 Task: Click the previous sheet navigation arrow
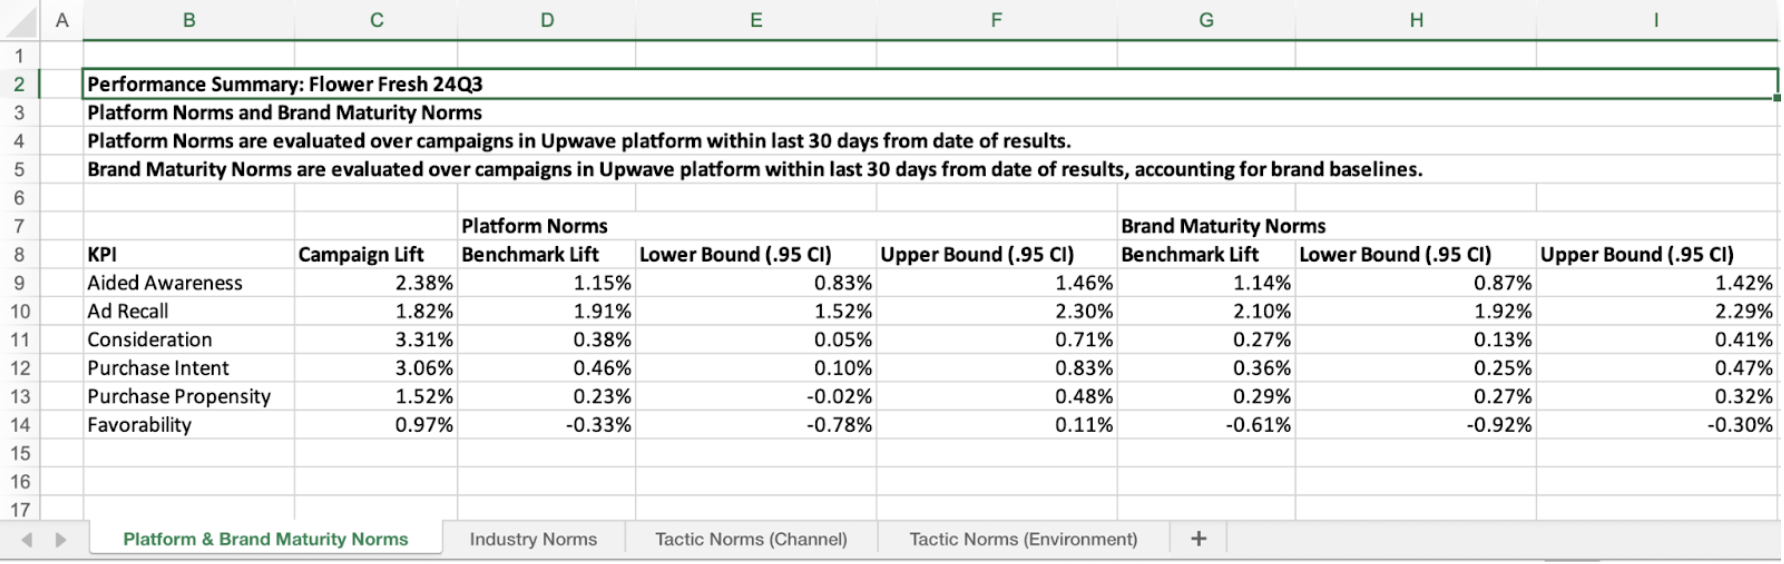[27, 540]
